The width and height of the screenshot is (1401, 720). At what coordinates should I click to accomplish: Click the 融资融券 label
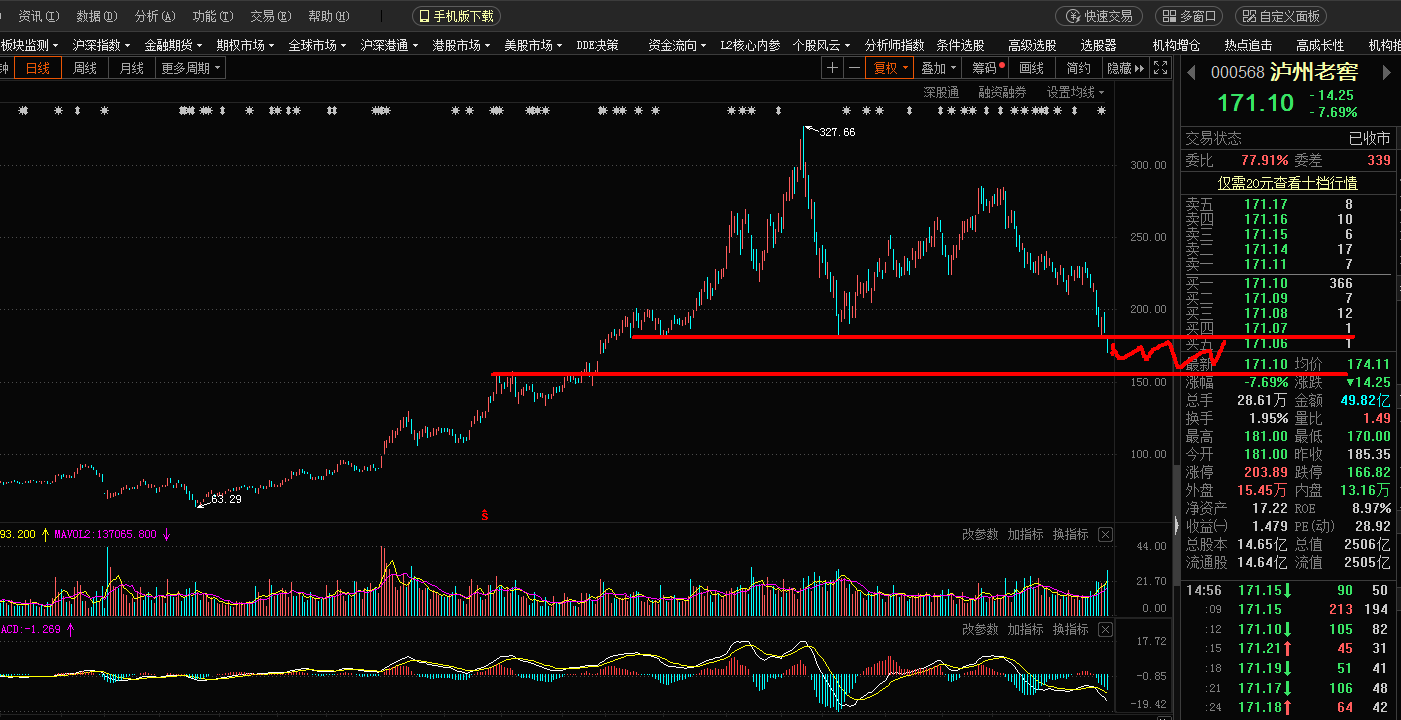(x=1002, y=92)
